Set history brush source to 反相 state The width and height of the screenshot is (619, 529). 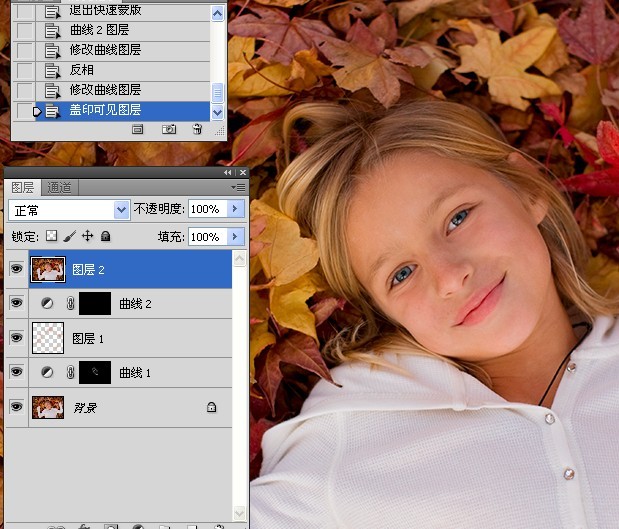[25, 71]
